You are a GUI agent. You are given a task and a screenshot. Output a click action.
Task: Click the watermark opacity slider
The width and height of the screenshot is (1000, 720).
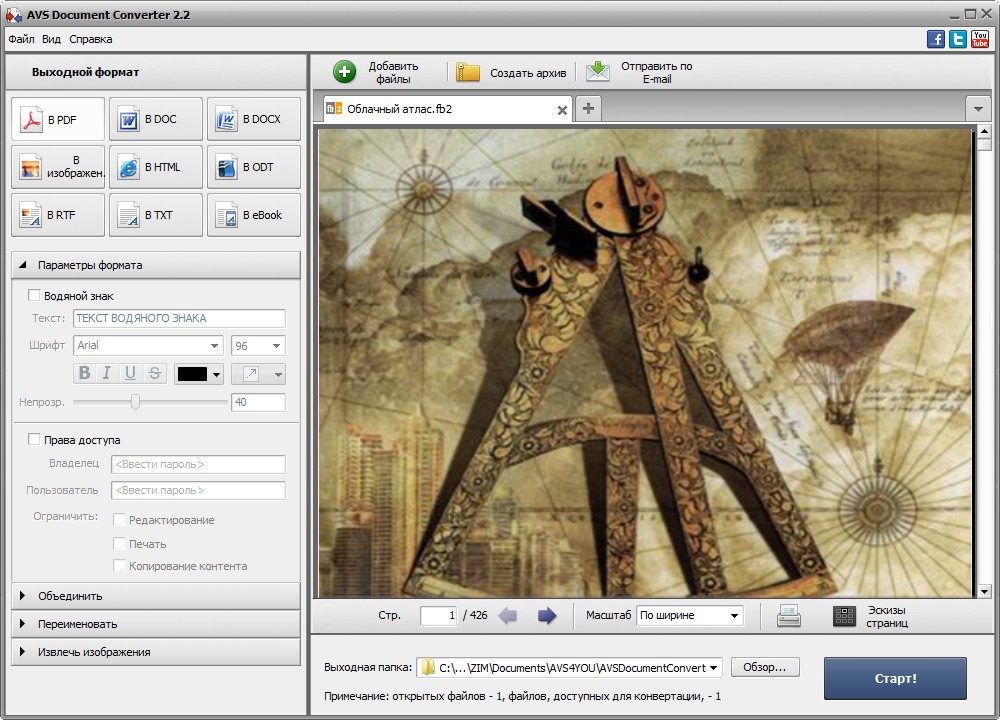point(136,402)
